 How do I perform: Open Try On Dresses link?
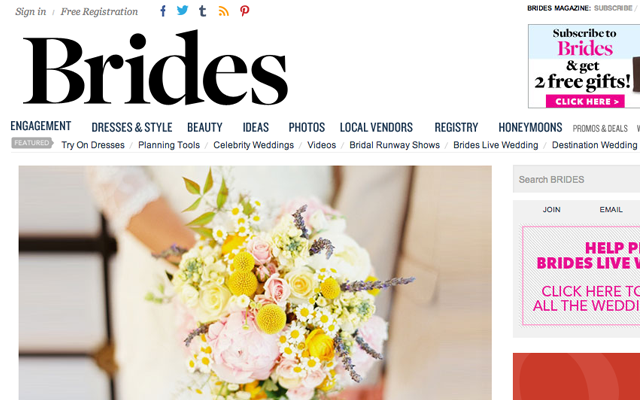(93, 145)
